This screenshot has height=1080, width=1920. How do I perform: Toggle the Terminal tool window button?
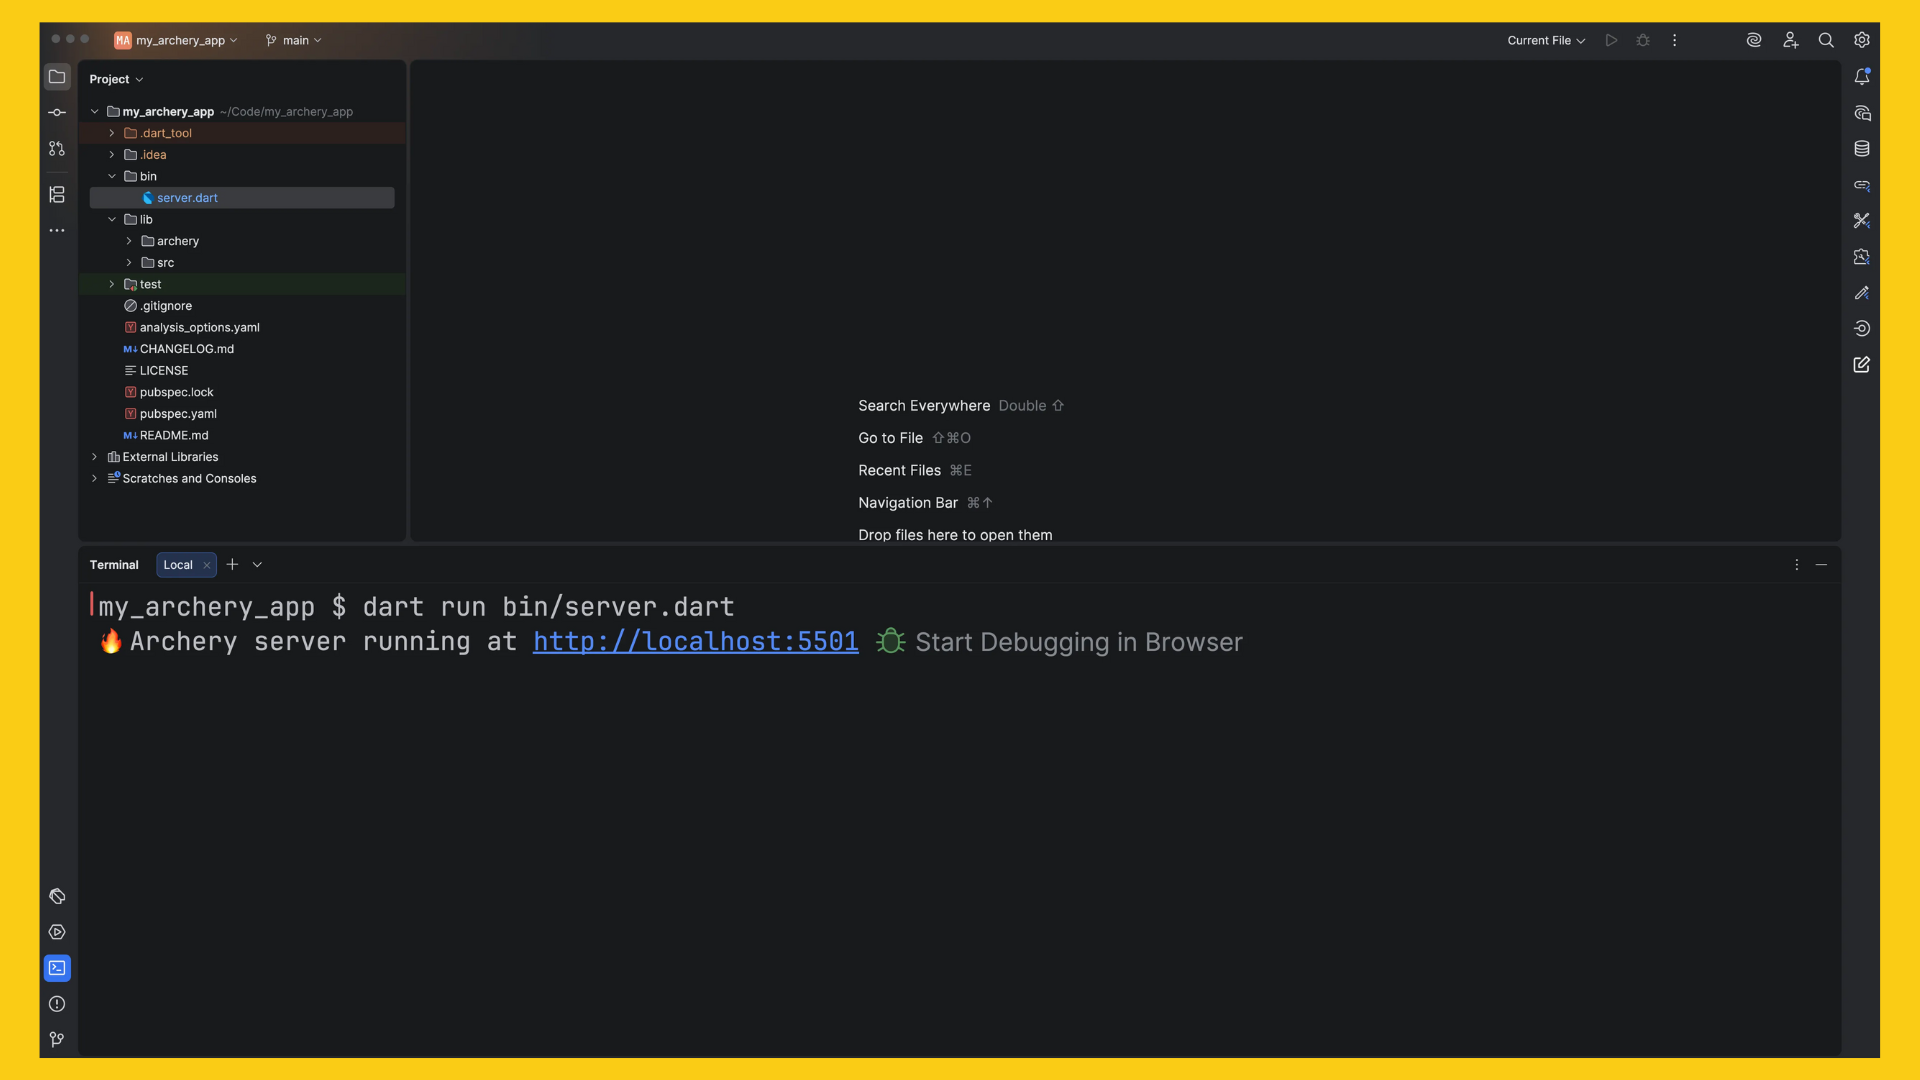(x=57, y=967)
